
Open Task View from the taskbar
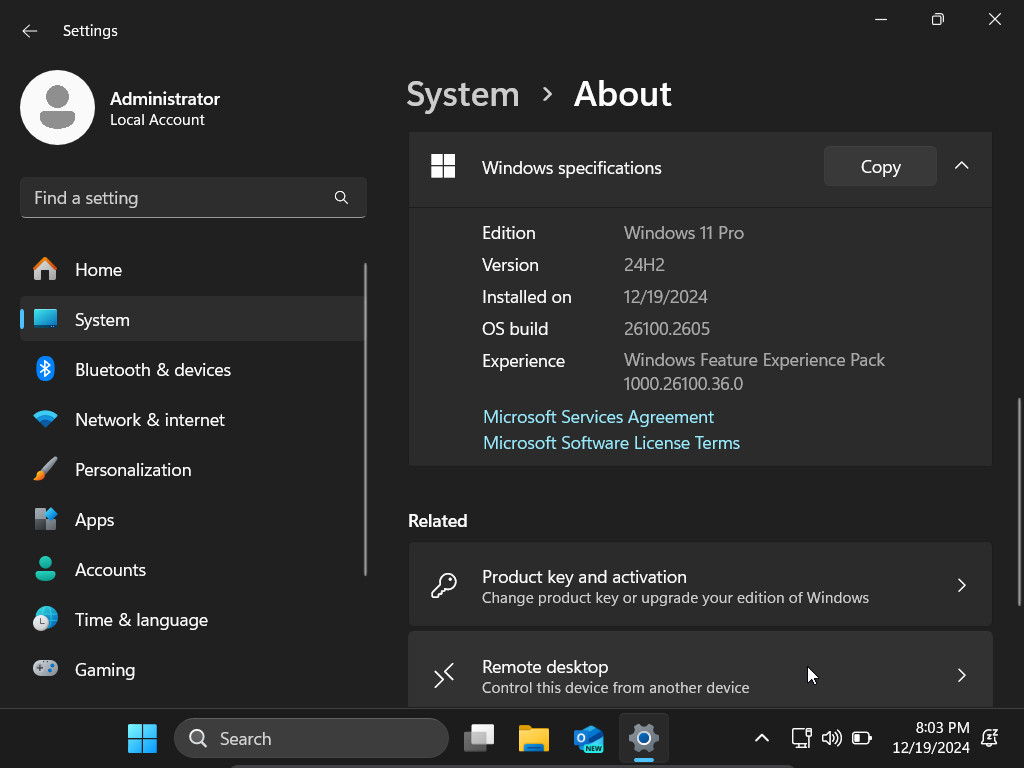tap(479, 739)
